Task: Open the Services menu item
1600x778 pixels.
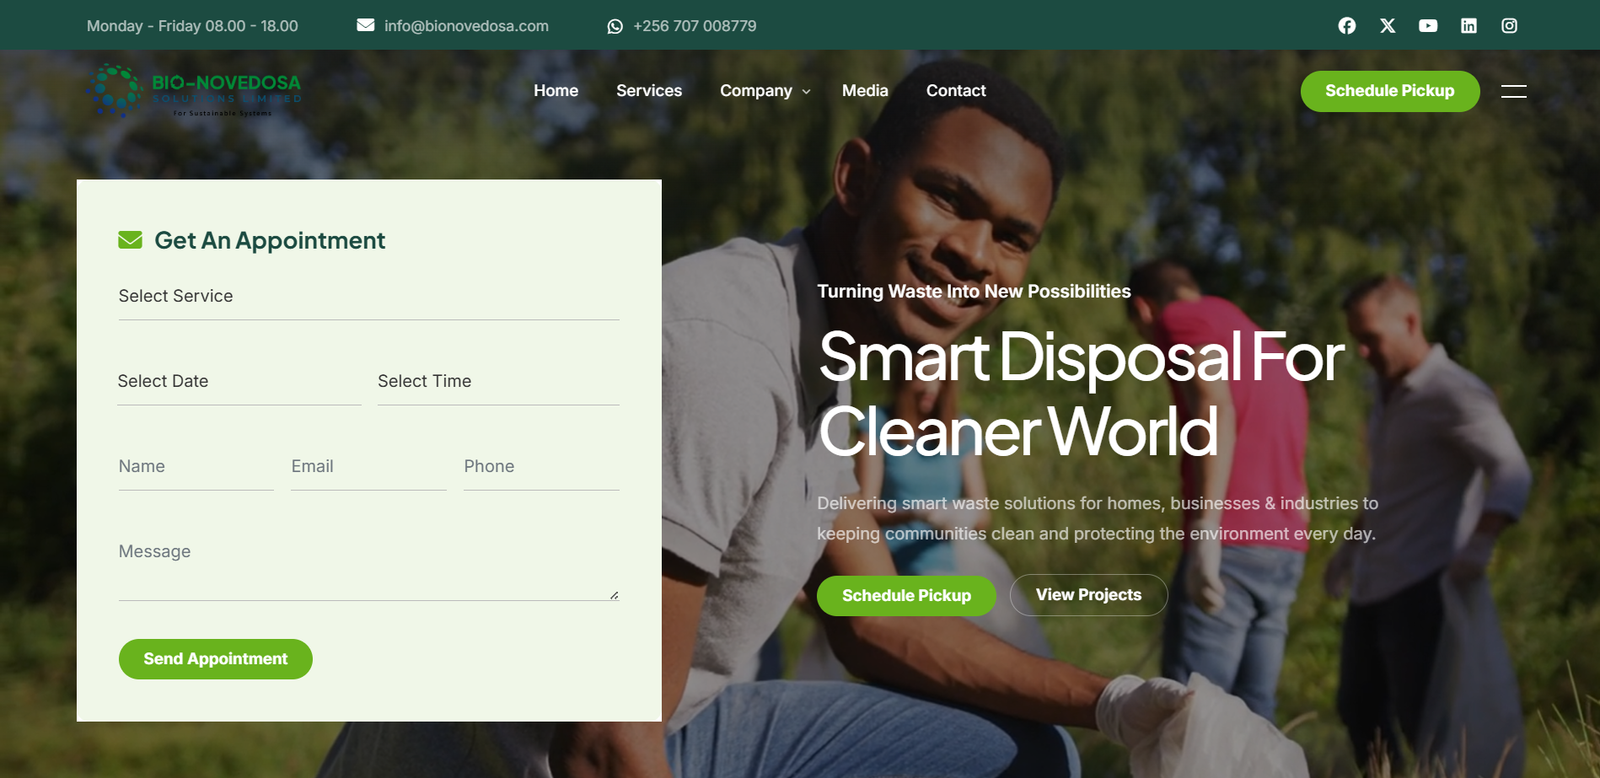Action: coord(649,90)
